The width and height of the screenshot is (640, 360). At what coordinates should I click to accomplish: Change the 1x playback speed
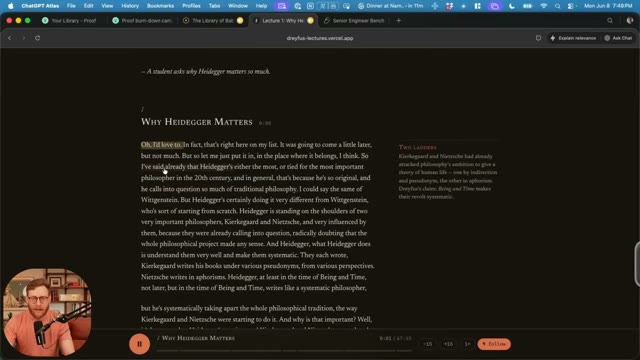(467, 344)
